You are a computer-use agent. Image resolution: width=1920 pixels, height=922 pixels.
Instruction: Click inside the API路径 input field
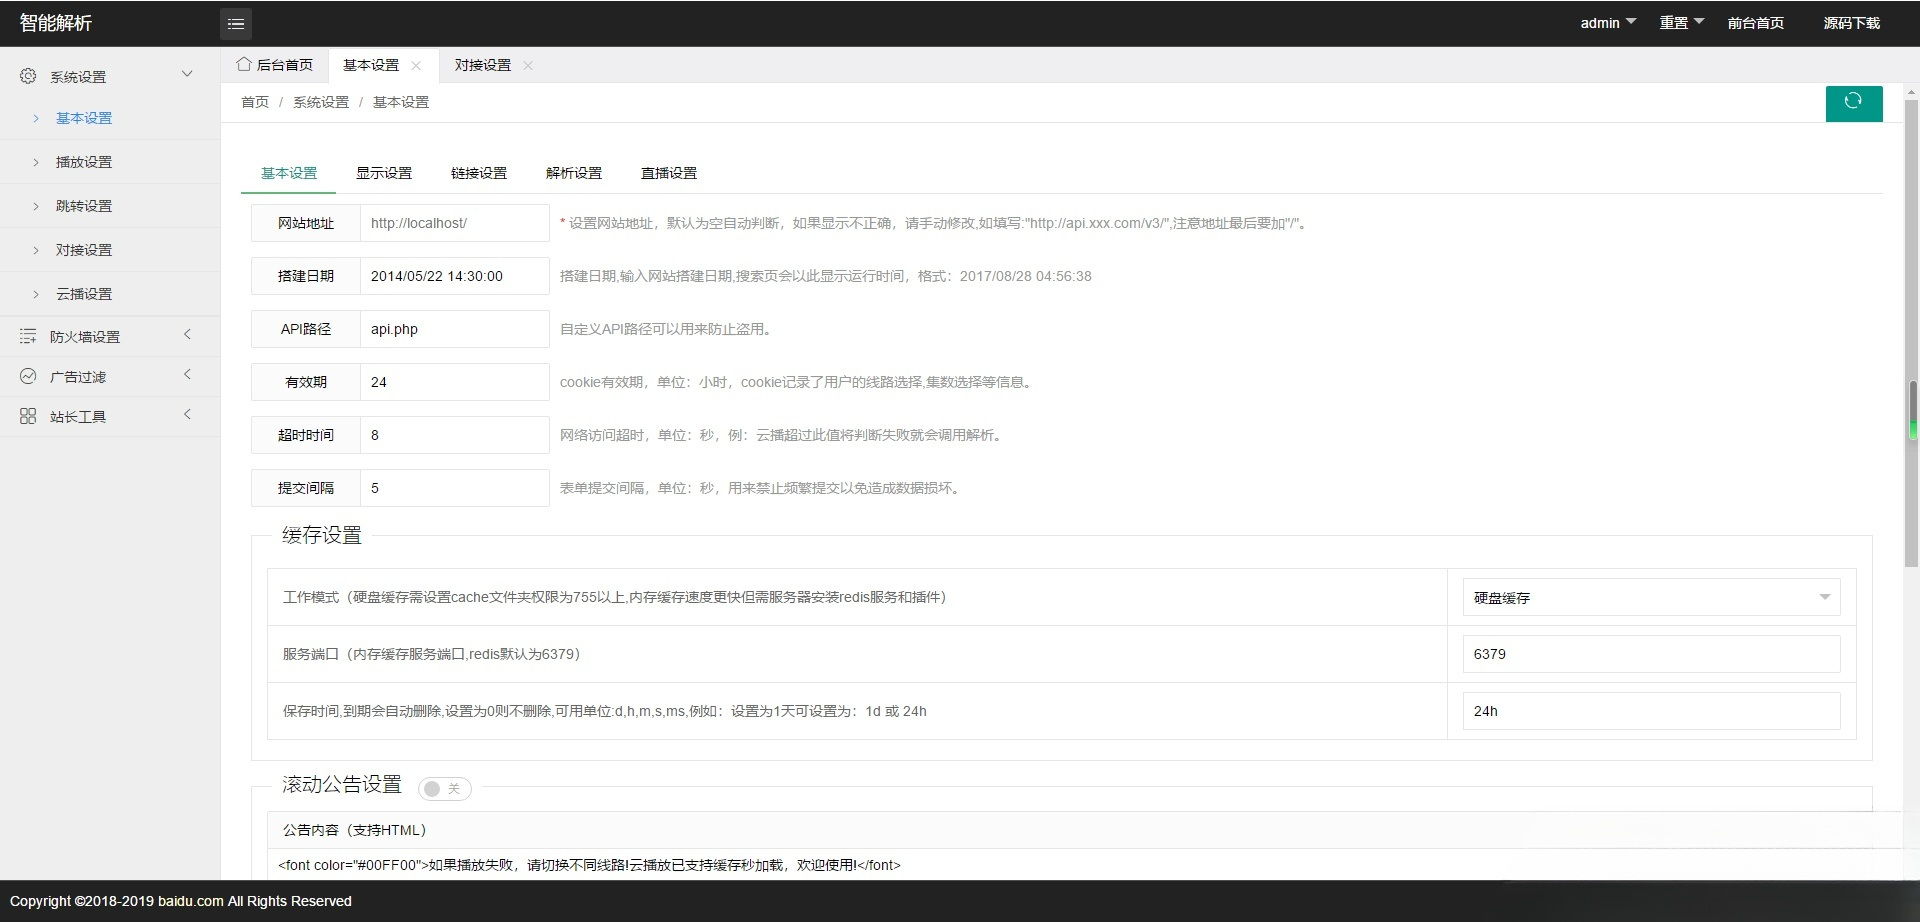point(455,328)
